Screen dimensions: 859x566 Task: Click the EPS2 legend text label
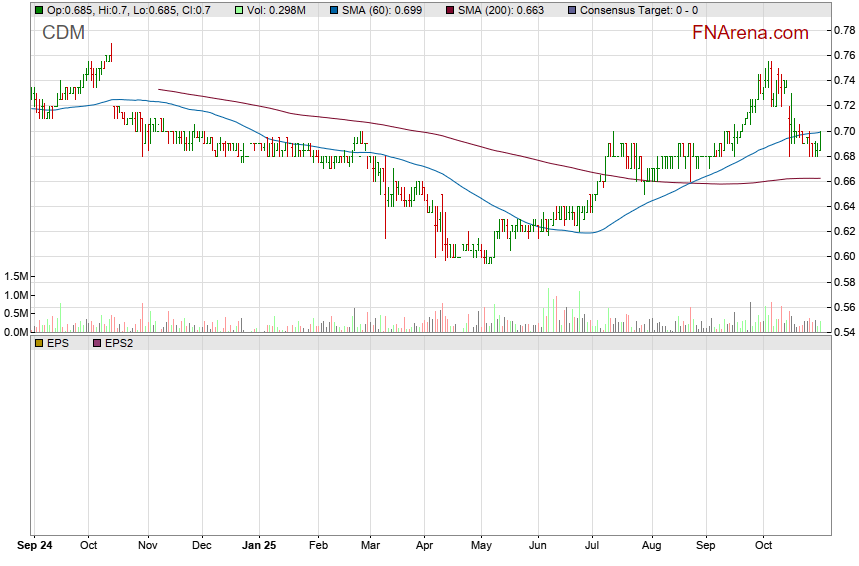pos(121,343)
